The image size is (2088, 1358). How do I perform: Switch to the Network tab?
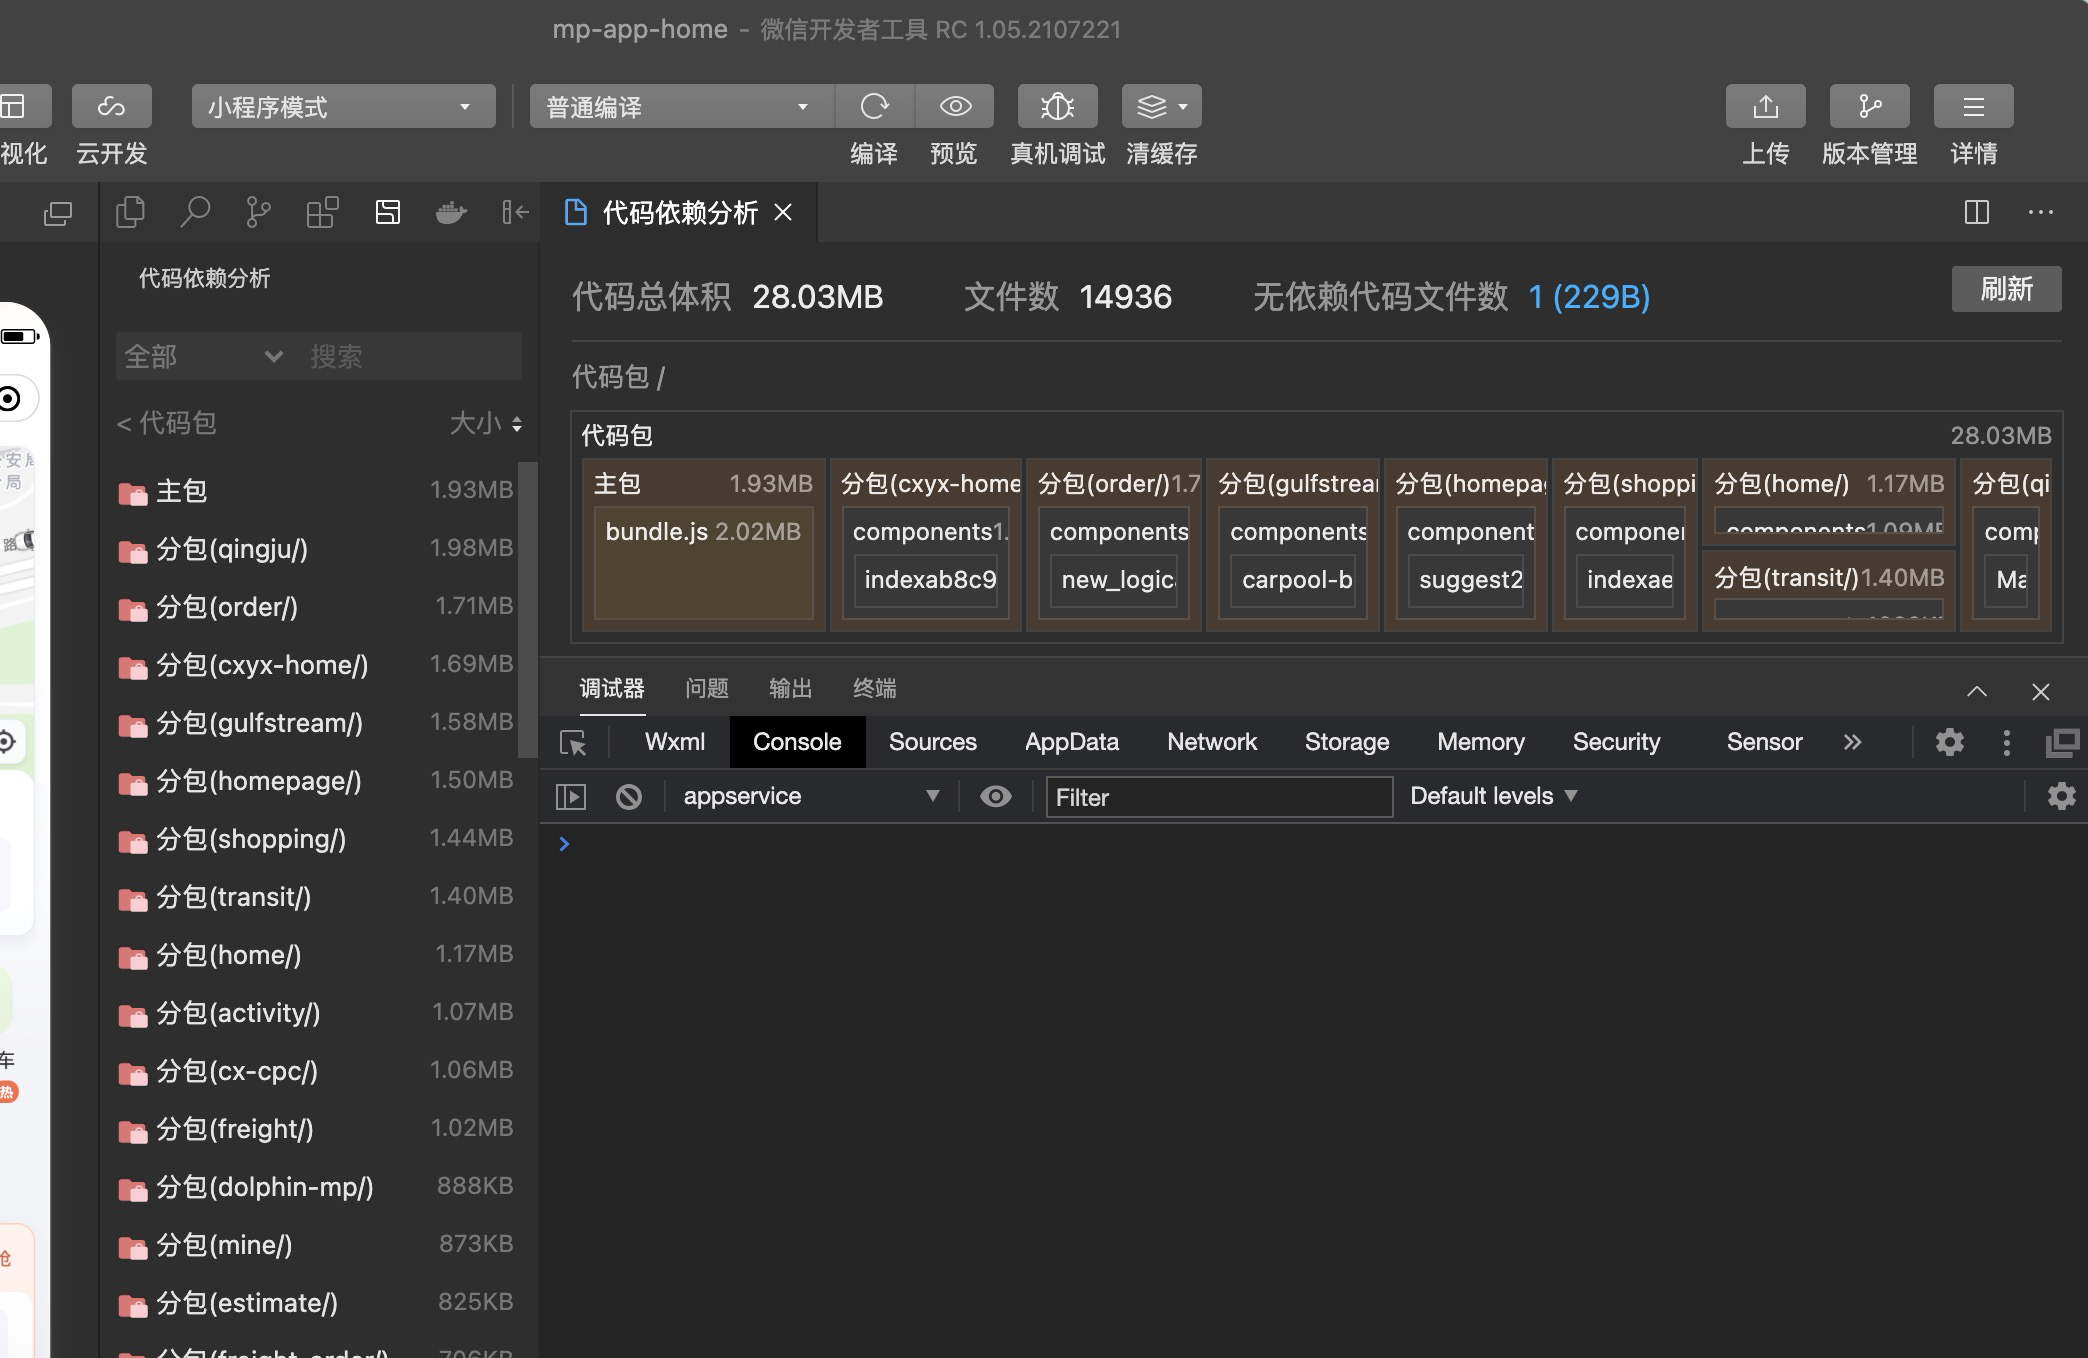click(1211, 742)
